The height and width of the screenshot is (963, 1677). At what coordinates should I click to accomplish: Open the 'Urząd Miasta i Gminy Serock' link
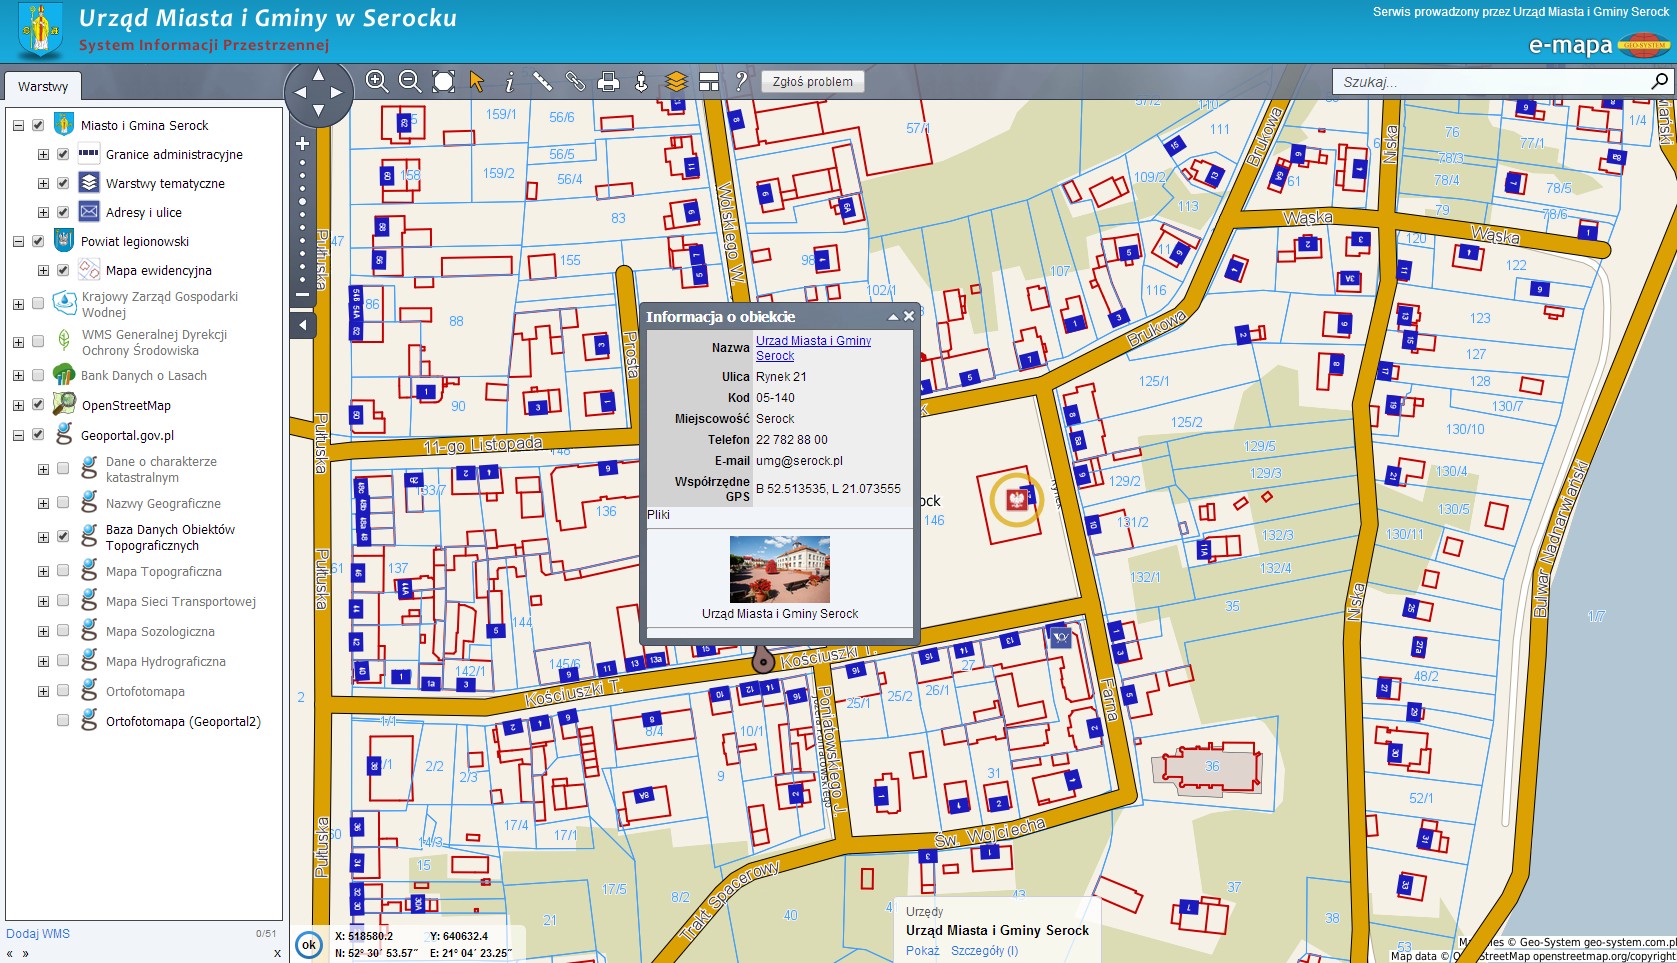813,348
